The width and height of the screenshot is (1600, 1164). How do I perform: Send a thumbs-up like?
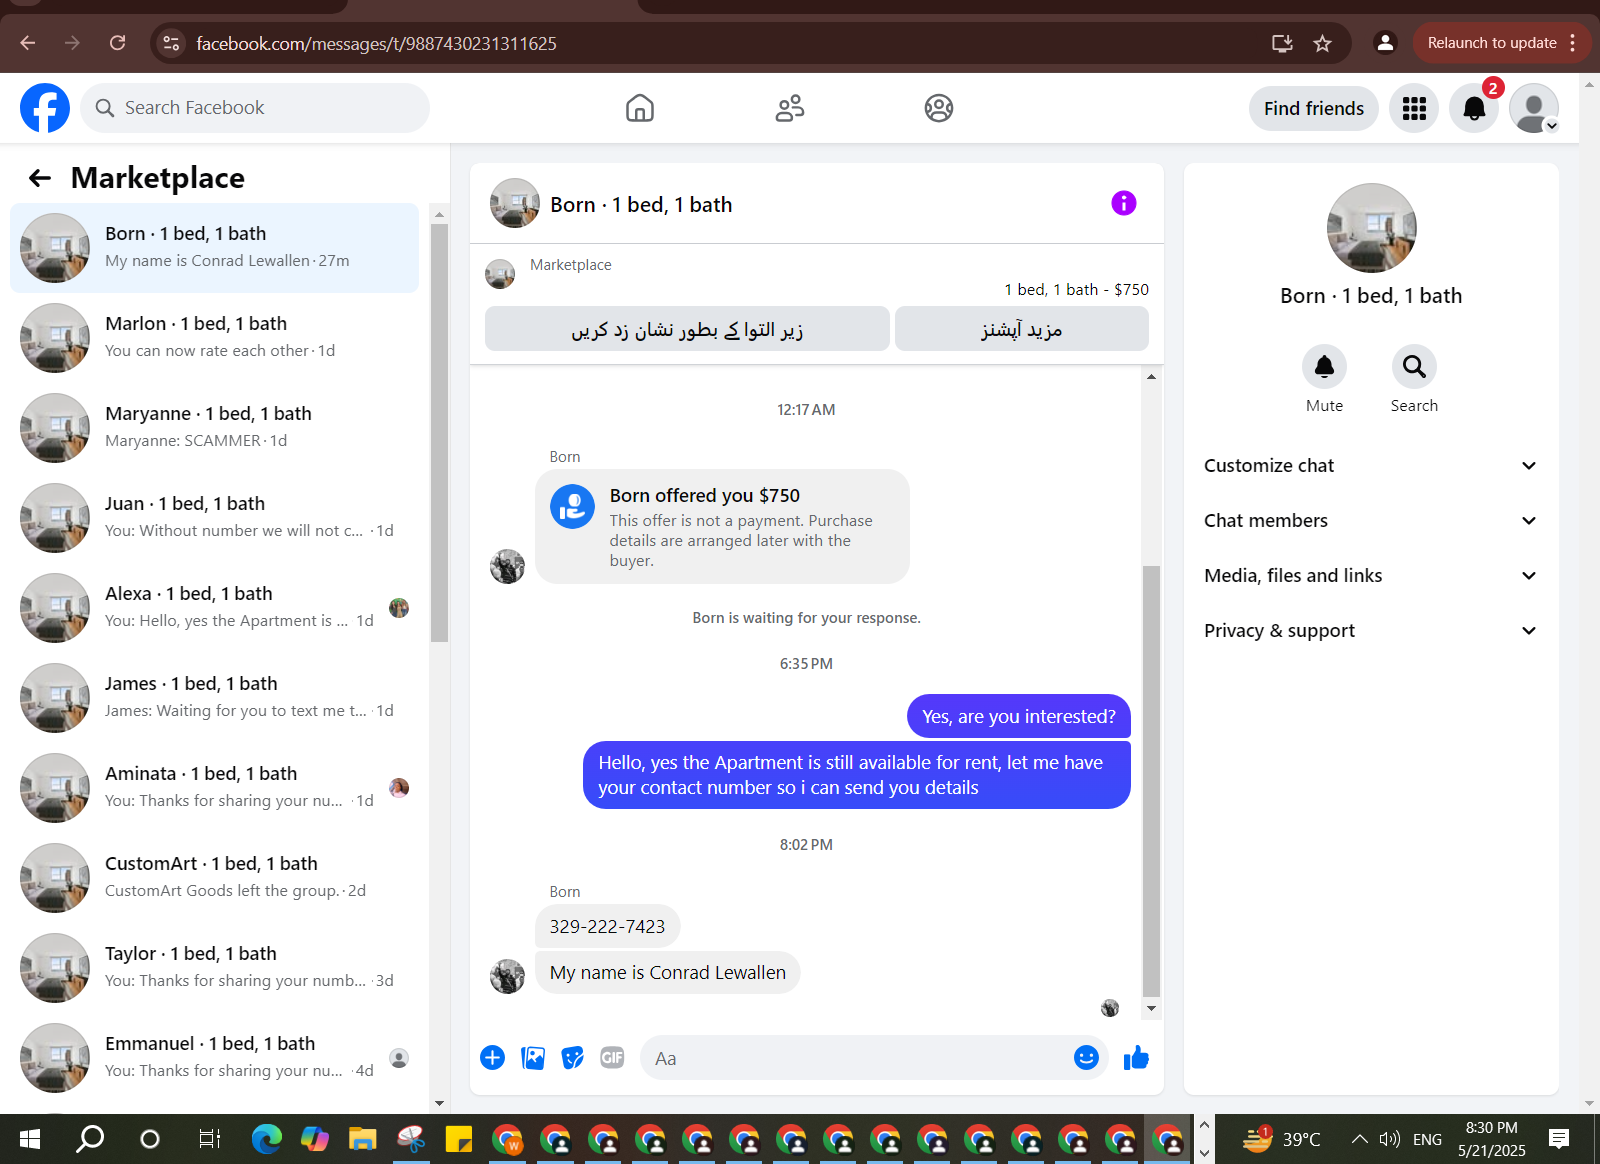1136,1057
